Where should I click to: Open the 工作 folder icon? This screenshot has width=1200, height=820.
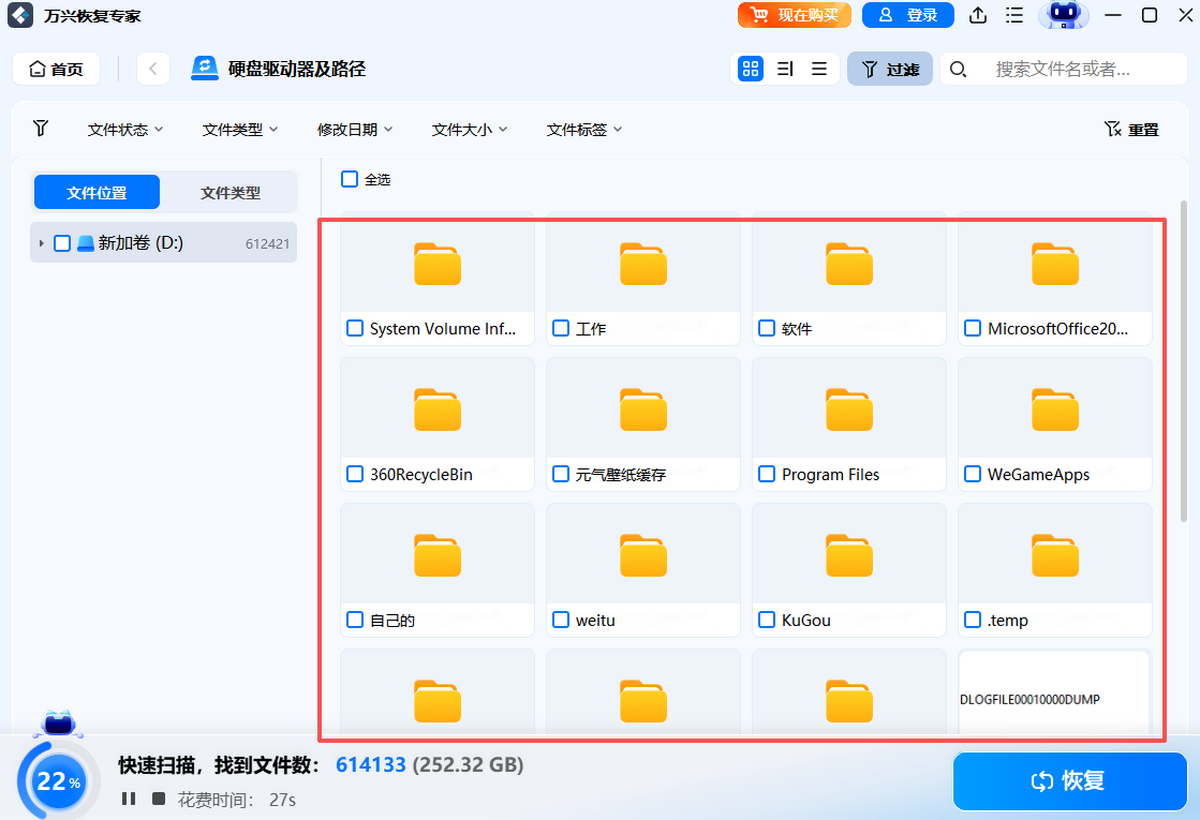tap(643, 263)
